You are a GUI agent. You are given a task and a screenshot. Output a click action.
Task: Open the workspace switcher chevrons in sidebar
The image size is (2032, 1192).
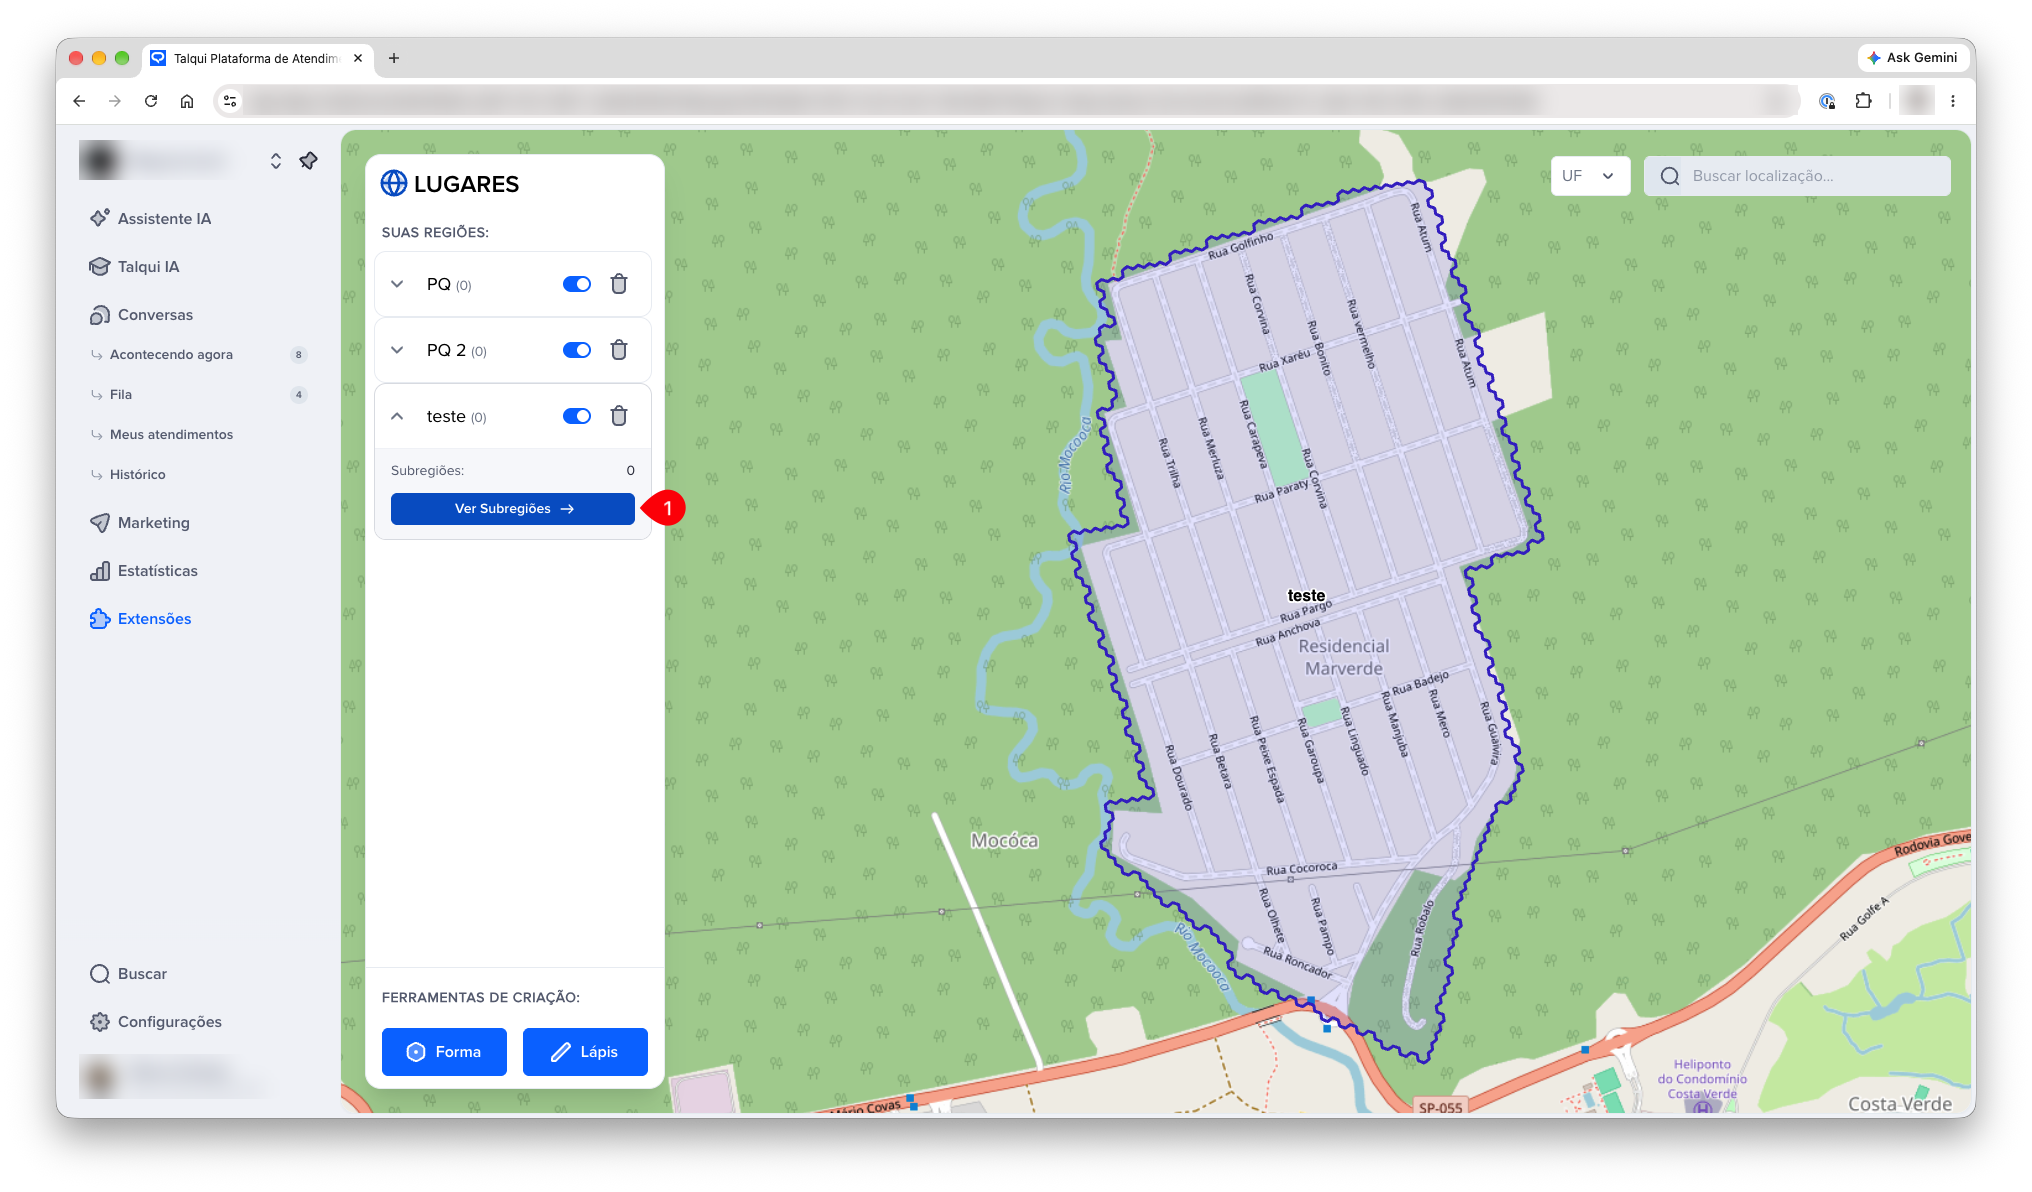click(275, 161)
